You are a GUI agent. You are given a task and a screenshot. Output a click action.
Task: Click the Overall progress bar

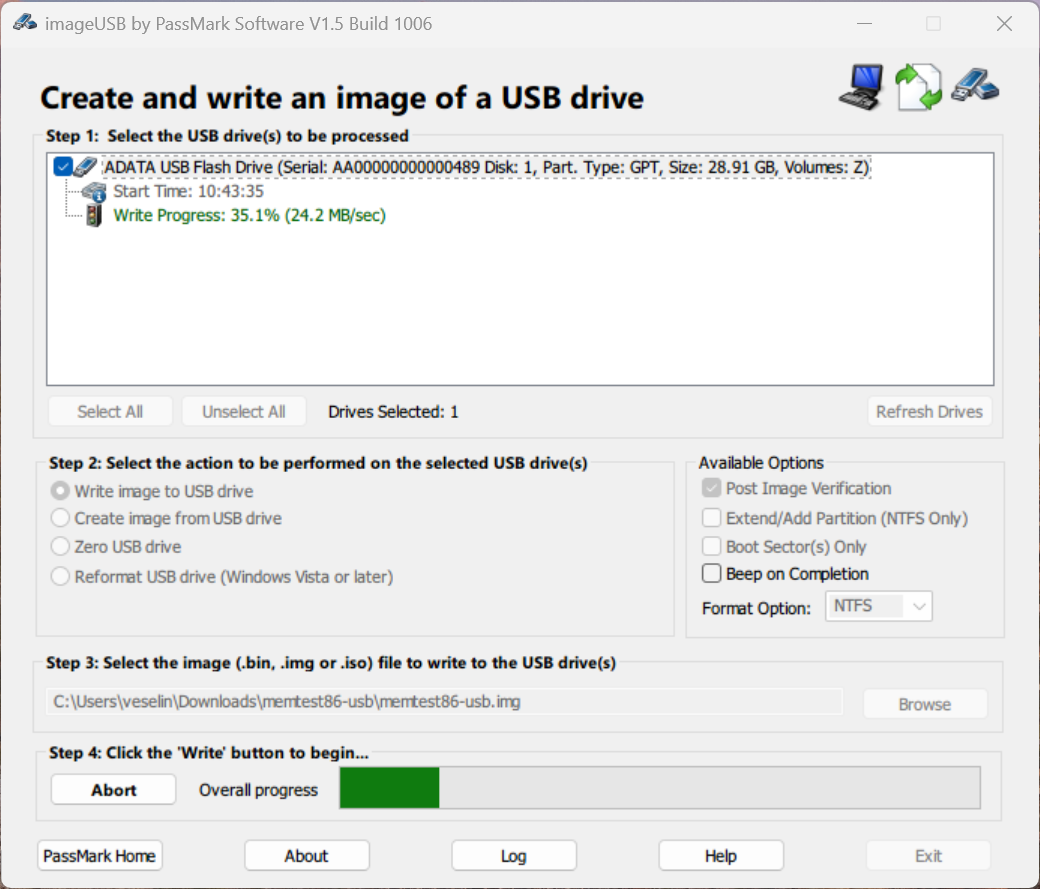(660, 788)
